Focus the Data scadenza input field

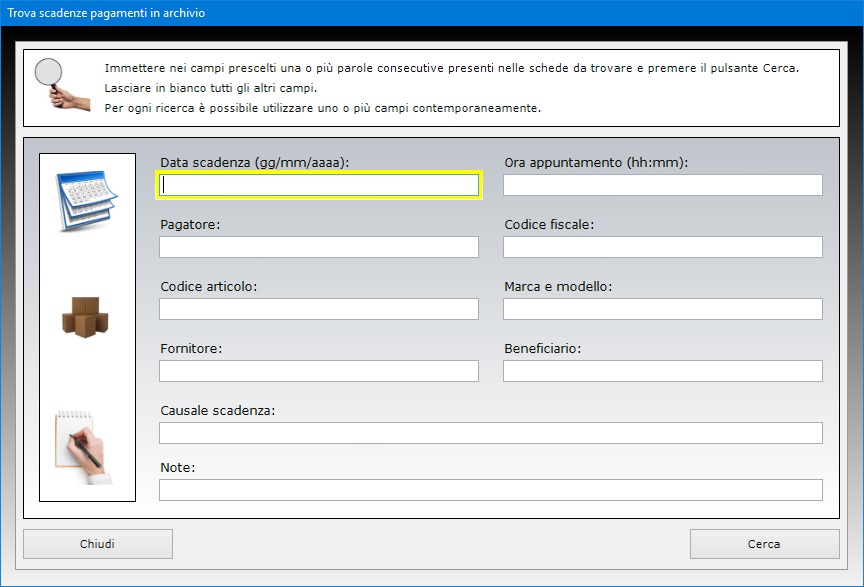coord(319,185)
